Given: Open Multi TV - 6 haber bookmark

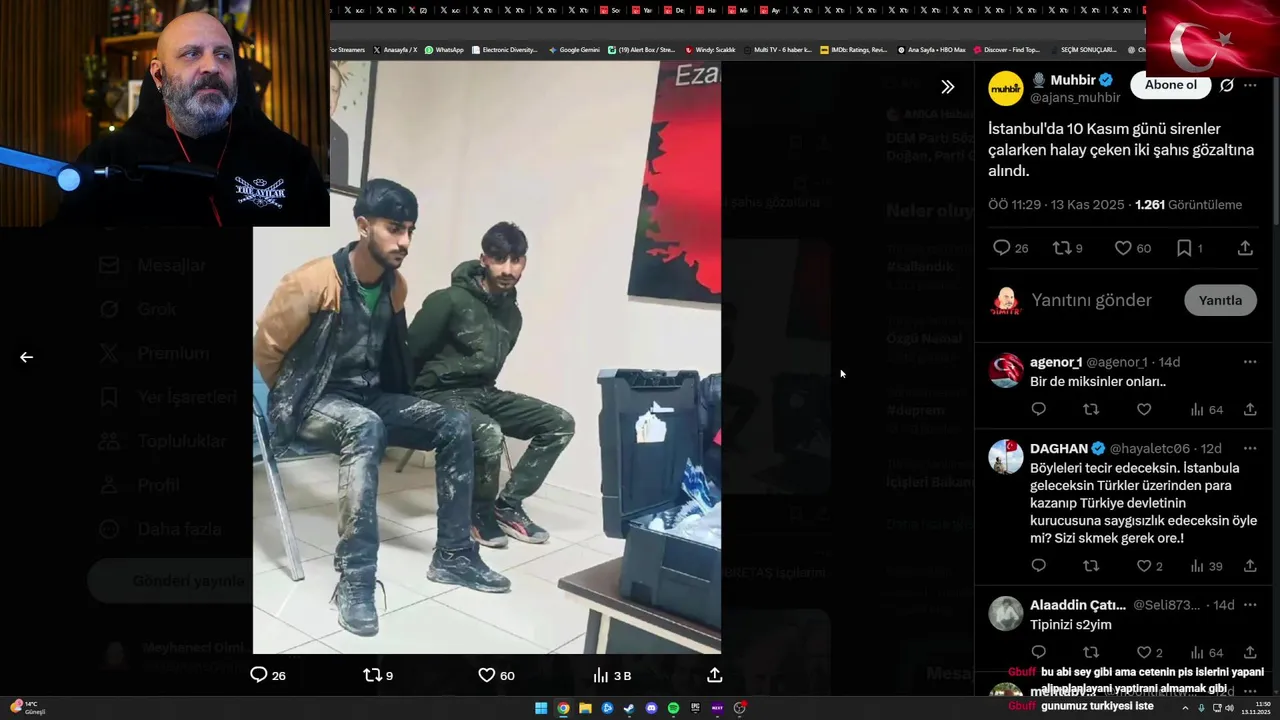Looking at the screenshot, I should coord(776,49).
